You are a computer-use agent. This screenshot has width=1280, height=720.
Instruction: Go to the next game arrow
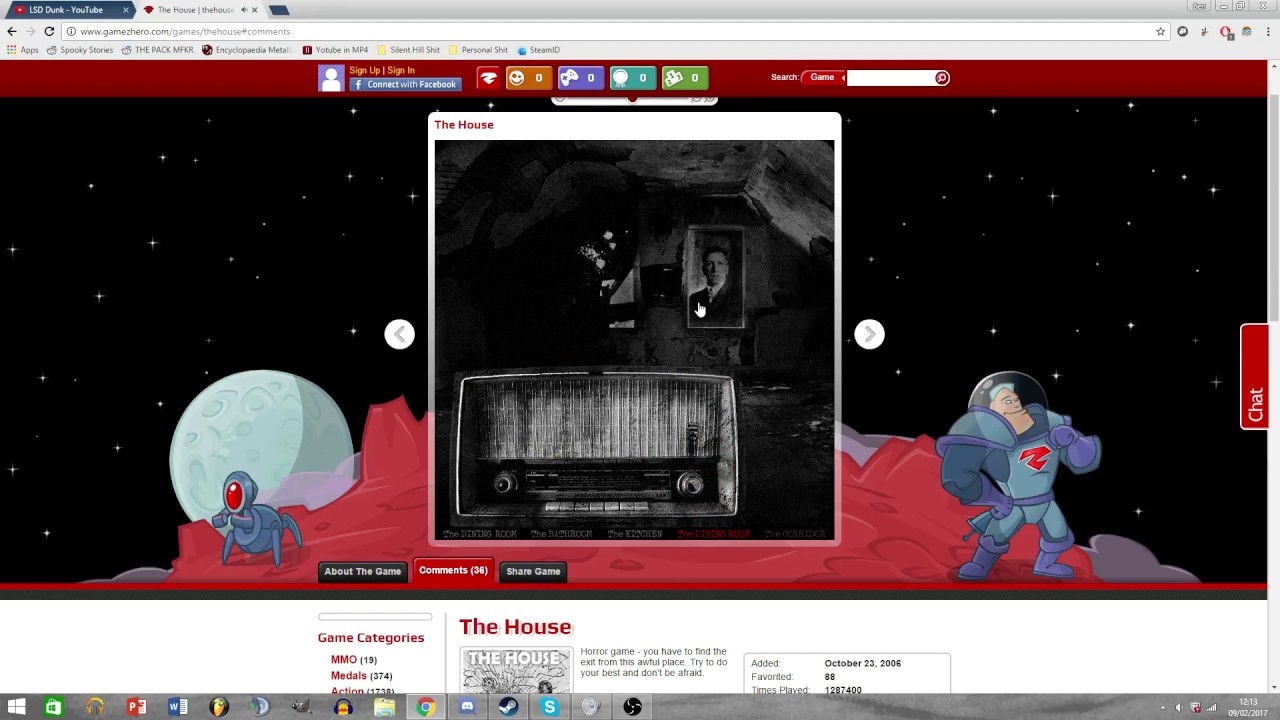coord(869,334)
